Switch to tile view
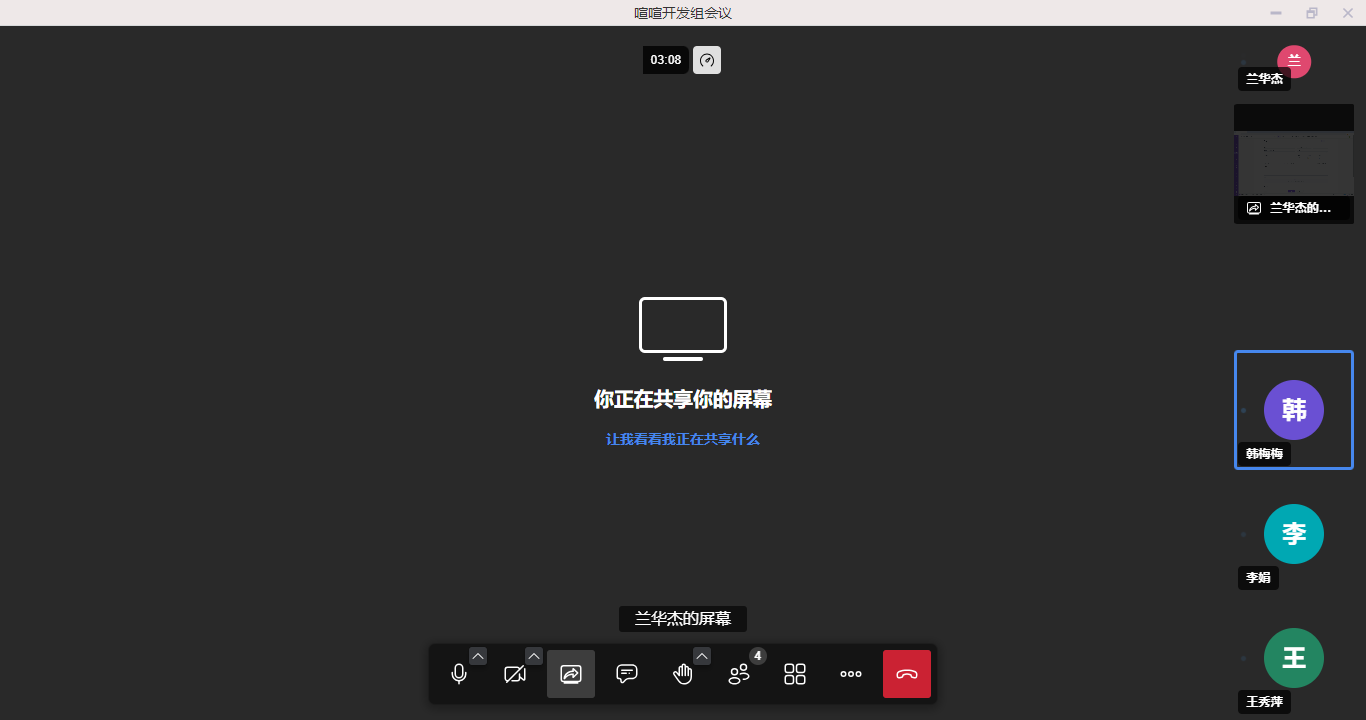This screenshot has width=1366, height=720. (795, 674)
